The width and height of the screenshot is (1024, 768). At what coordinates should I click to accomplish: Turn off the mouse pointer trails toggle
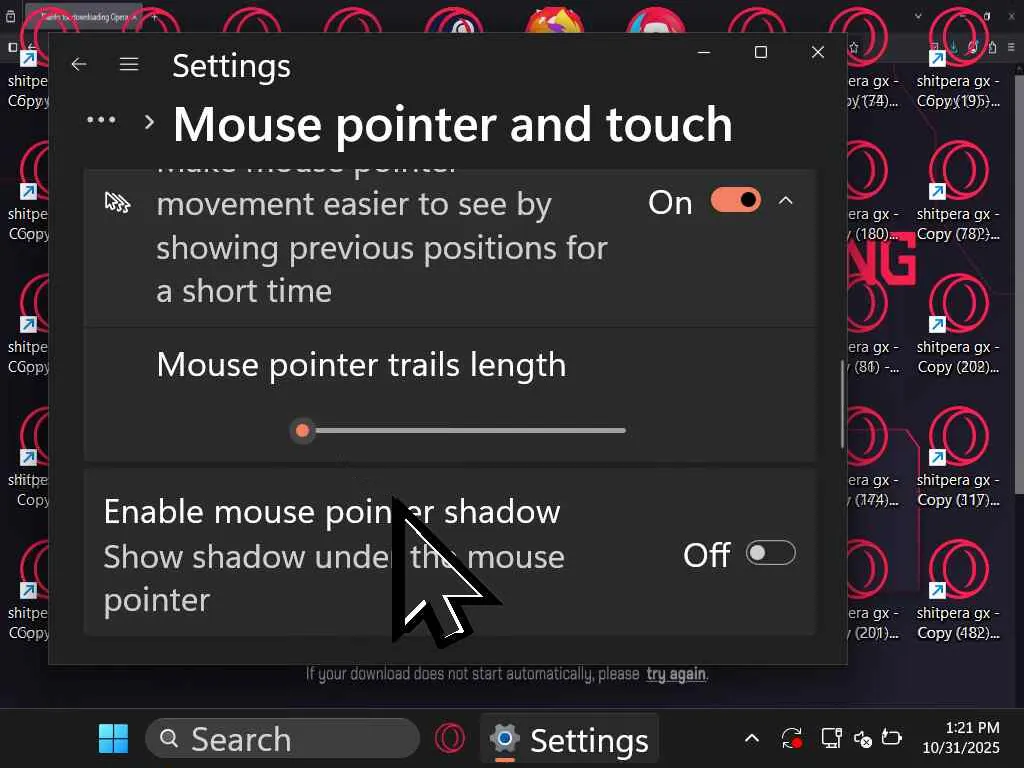(x=736, y=200)
